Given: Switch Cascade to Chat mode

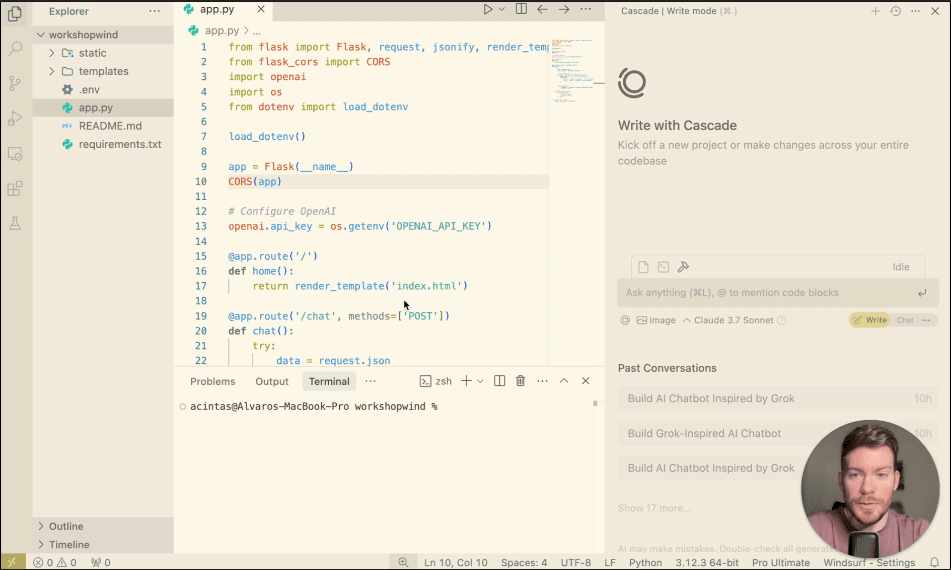Looking at the screenshot, I should tap(905, 320).
